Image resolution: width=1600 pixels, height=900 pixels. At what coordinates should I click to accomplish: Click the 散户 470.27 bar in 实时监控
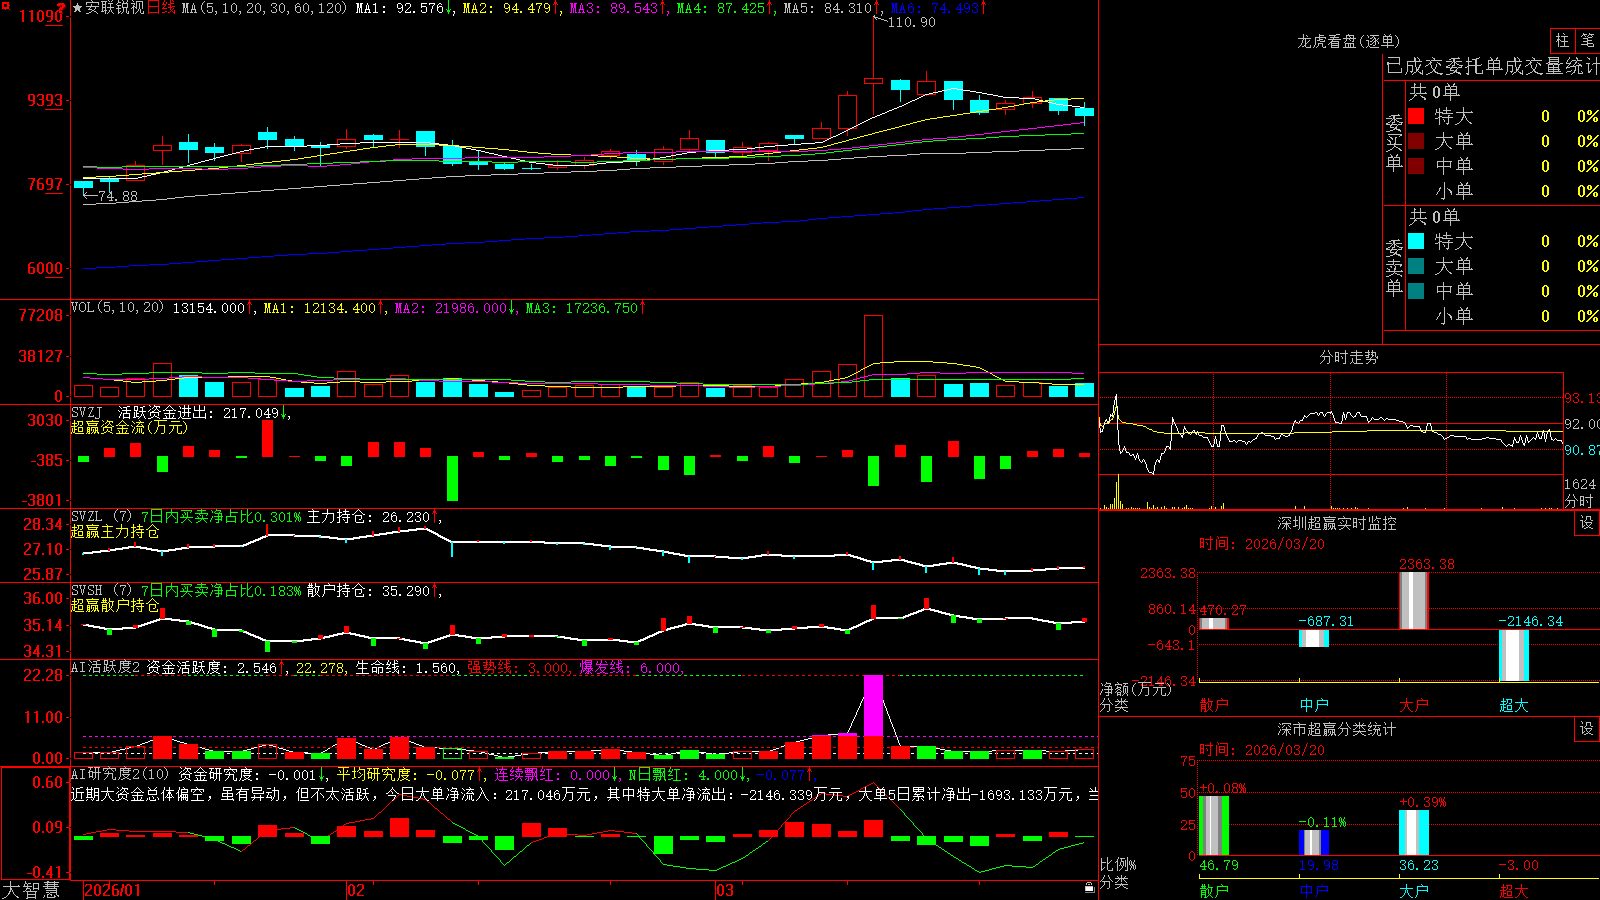coord(1214,624)
